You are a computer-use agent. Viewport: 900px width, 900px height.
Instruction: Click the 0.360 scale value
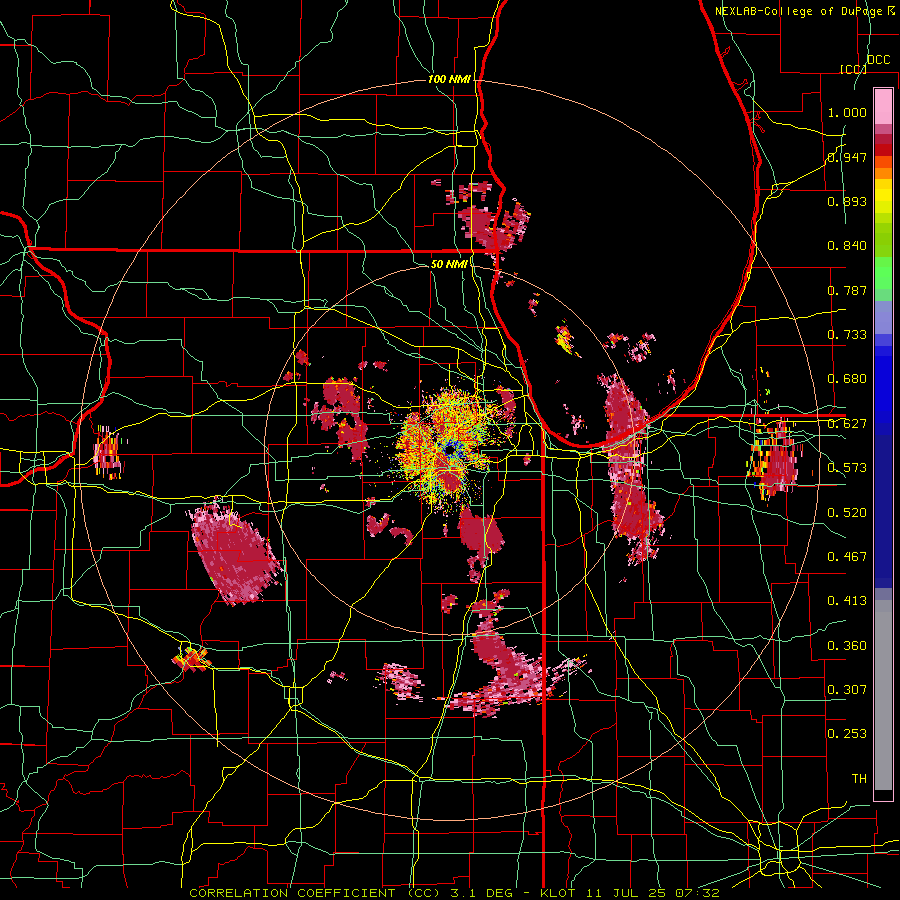pos(847,646)
